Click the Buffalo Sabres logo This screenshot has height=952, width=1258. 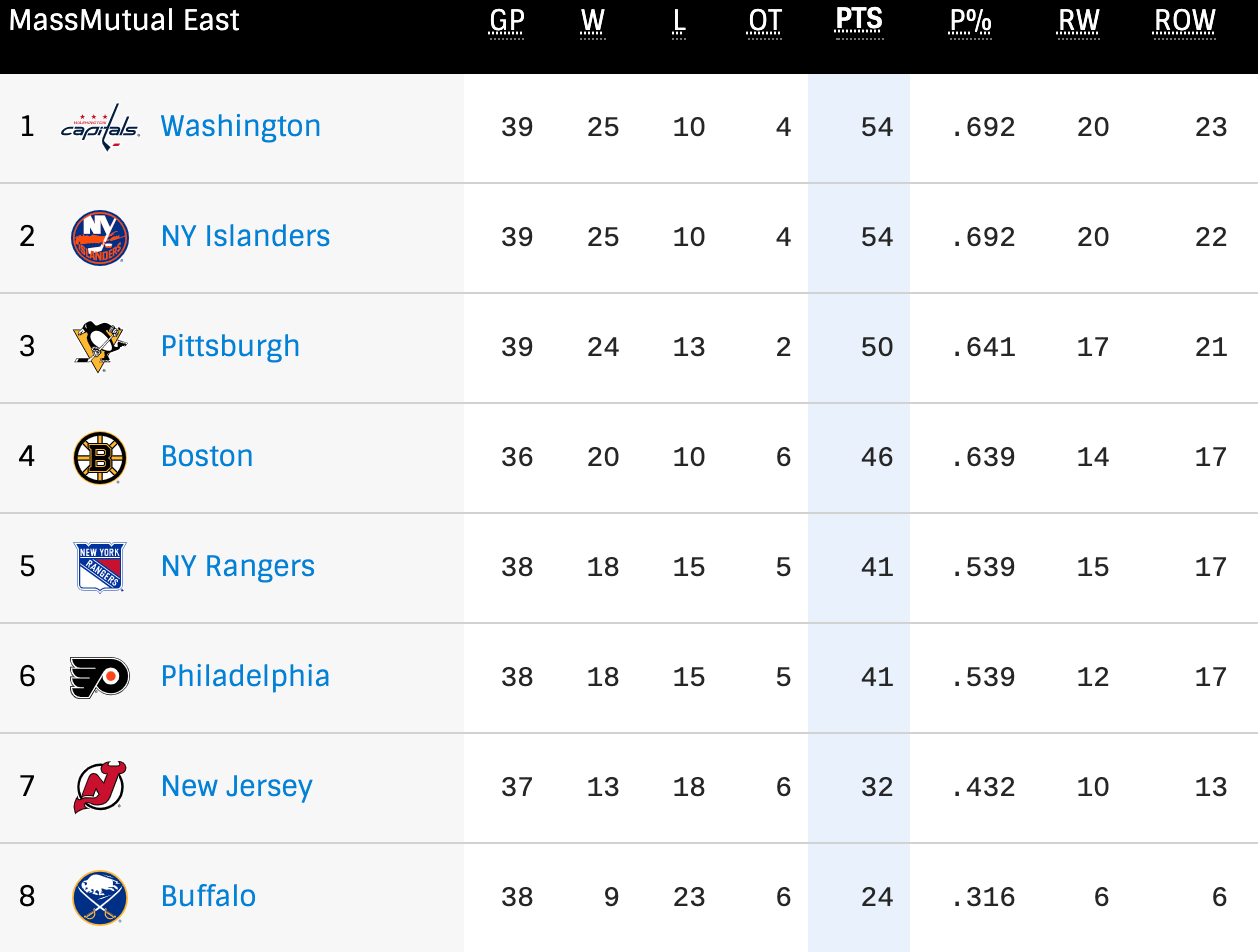point(100,897)
